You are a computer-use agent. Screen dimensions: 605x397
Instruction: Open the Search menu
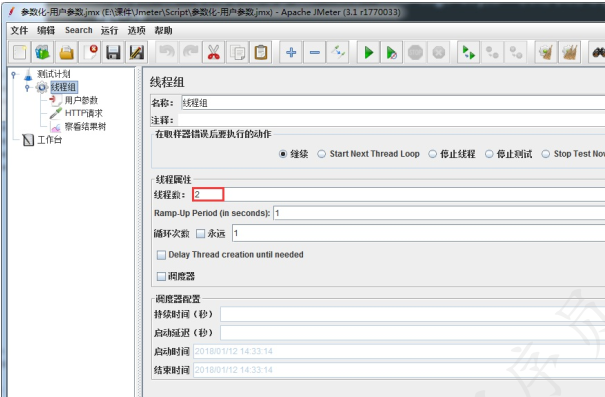(79, 30)
